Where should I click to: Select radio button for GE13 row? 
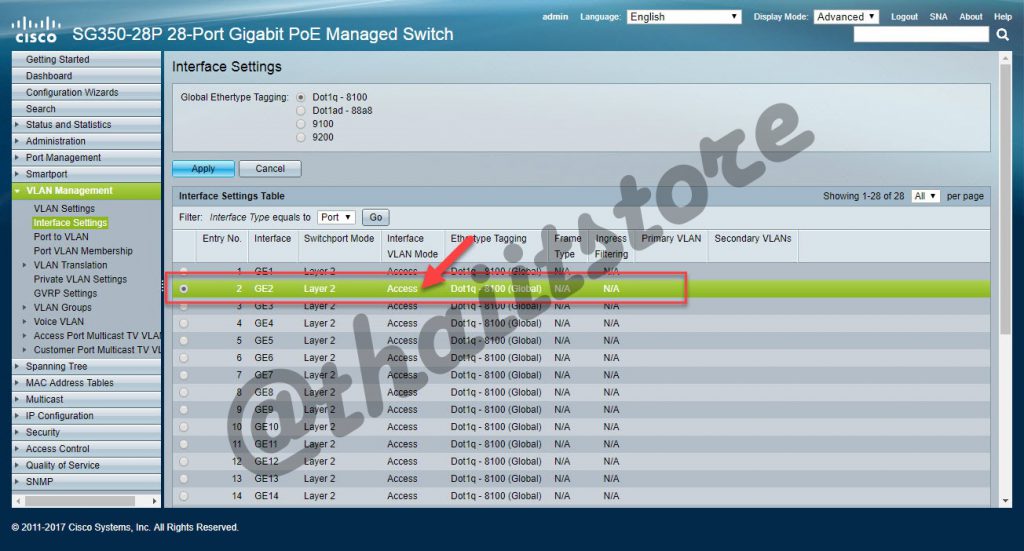click(x=184, y=479)
